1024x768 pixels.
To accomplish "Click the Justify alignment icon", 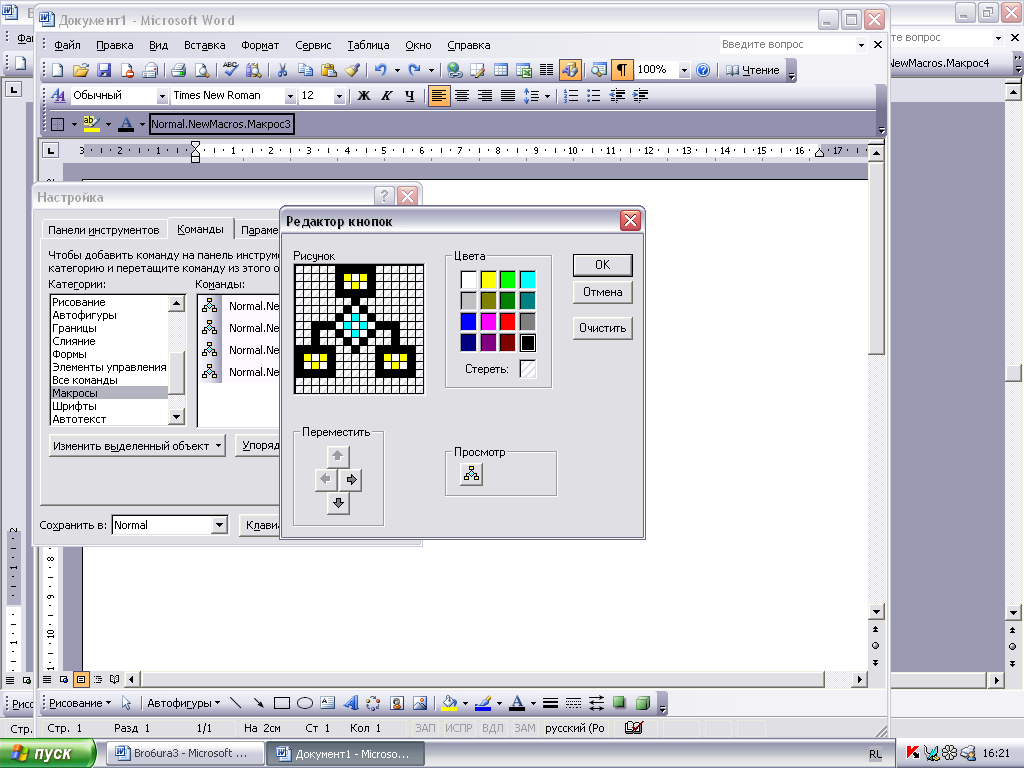I will pos(507,96).
